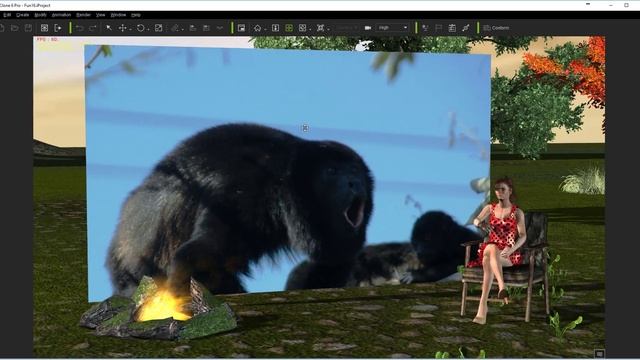Click the flag-shaped toolbar icon
This screenshot has width=640, height=360.
(x=438, y=28)
